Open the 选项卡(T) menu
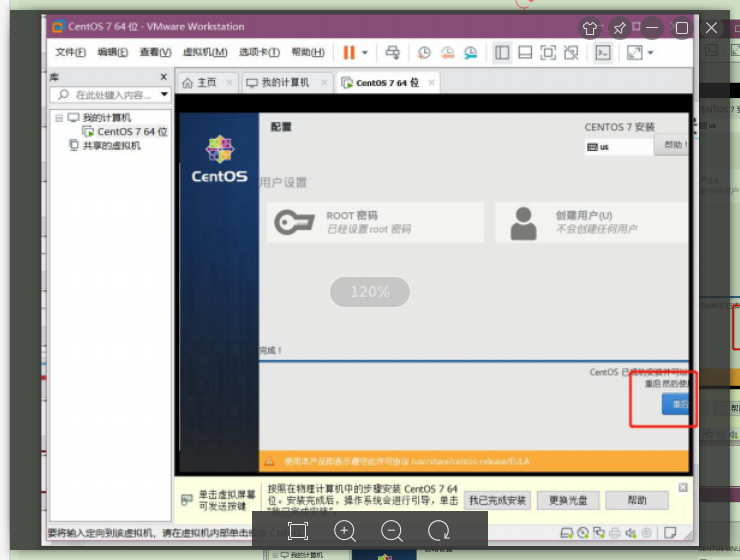The width and height of the screenshot is (740, 560). [259, 52]
